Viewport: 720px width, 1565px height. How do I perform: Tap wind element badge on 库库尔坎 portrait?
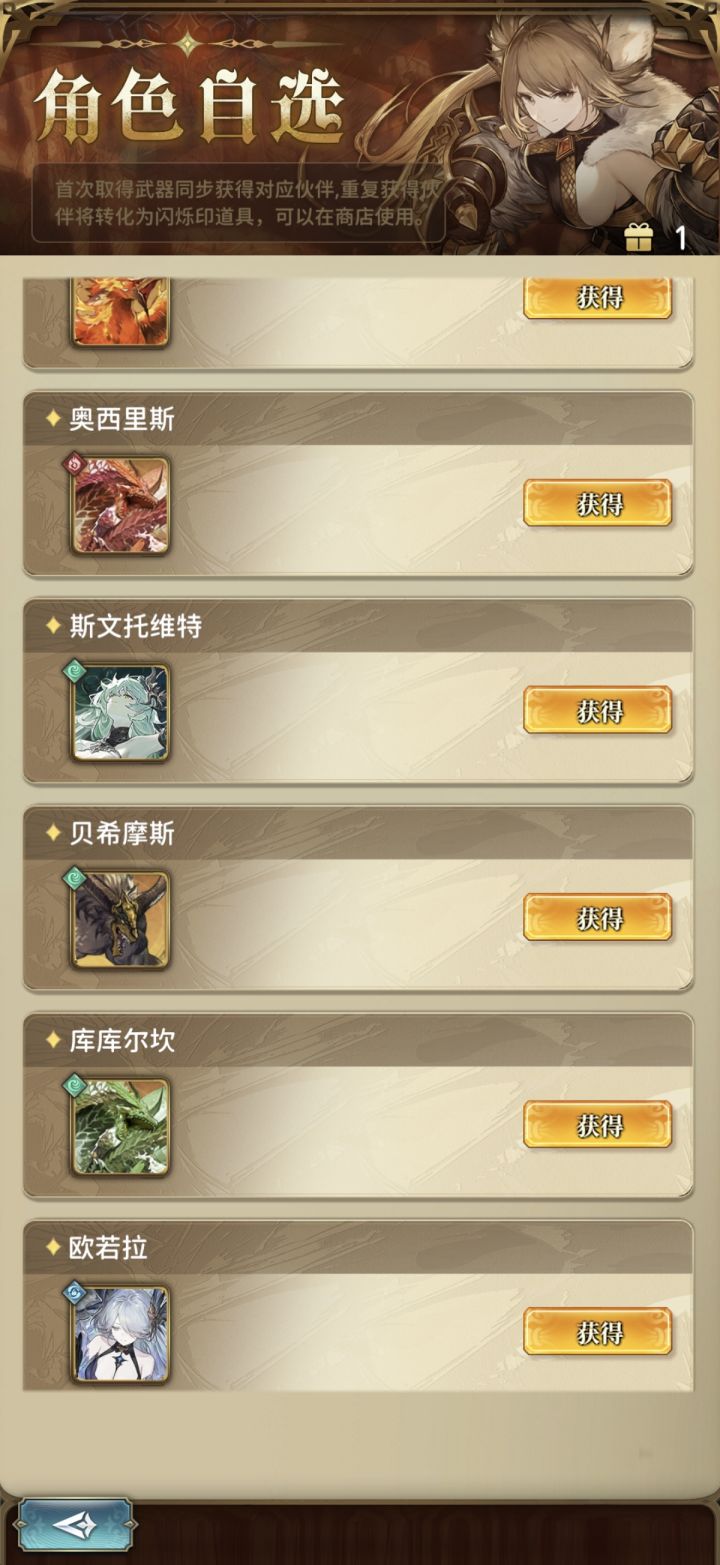coord(76,1085)
